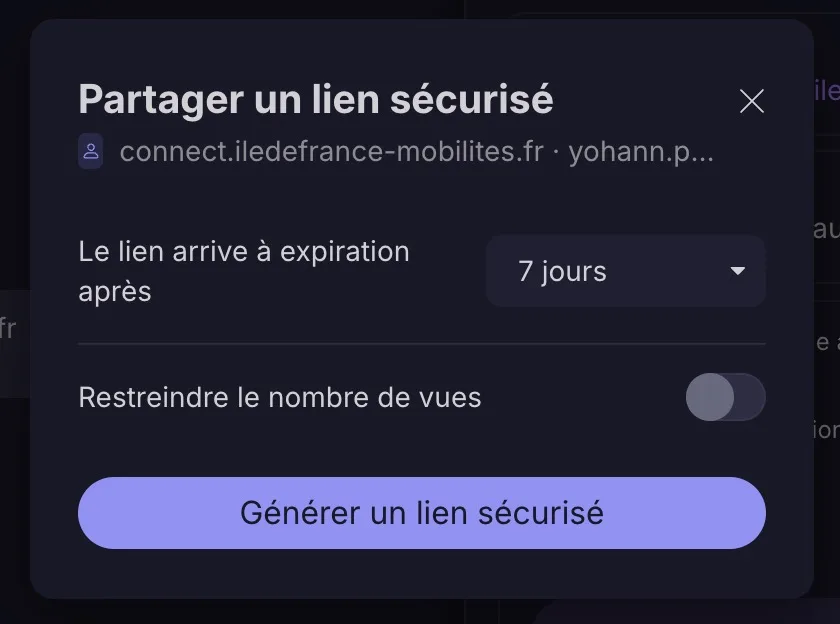Click the divider line between the two settings

421,344
